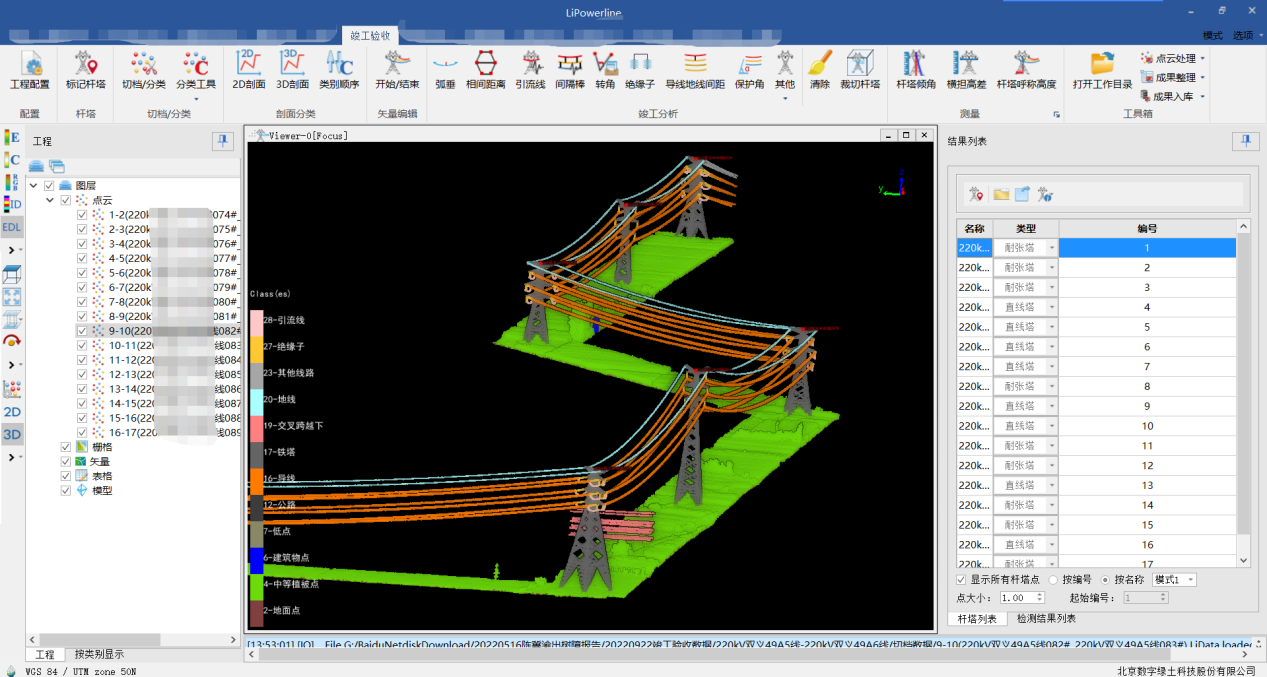Screen dimensions: 1267x677
Task: Click the 开始/结束 vector editing tool
Action: pos(397,70)
